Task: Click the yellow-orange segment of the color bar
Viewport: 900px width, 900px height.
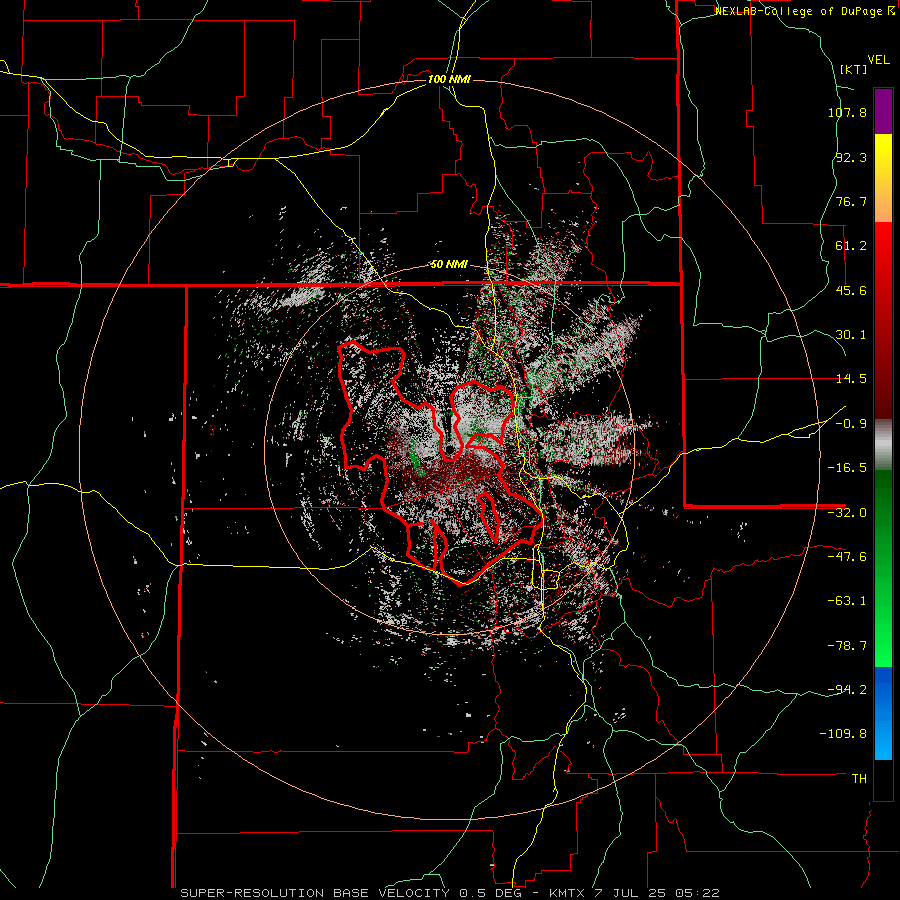Action: point(883,178)
